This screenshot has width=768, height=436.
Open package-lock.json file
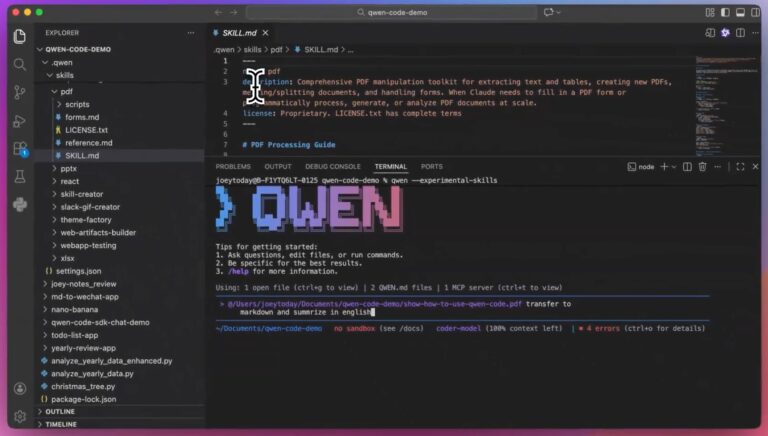pos(83,399)
